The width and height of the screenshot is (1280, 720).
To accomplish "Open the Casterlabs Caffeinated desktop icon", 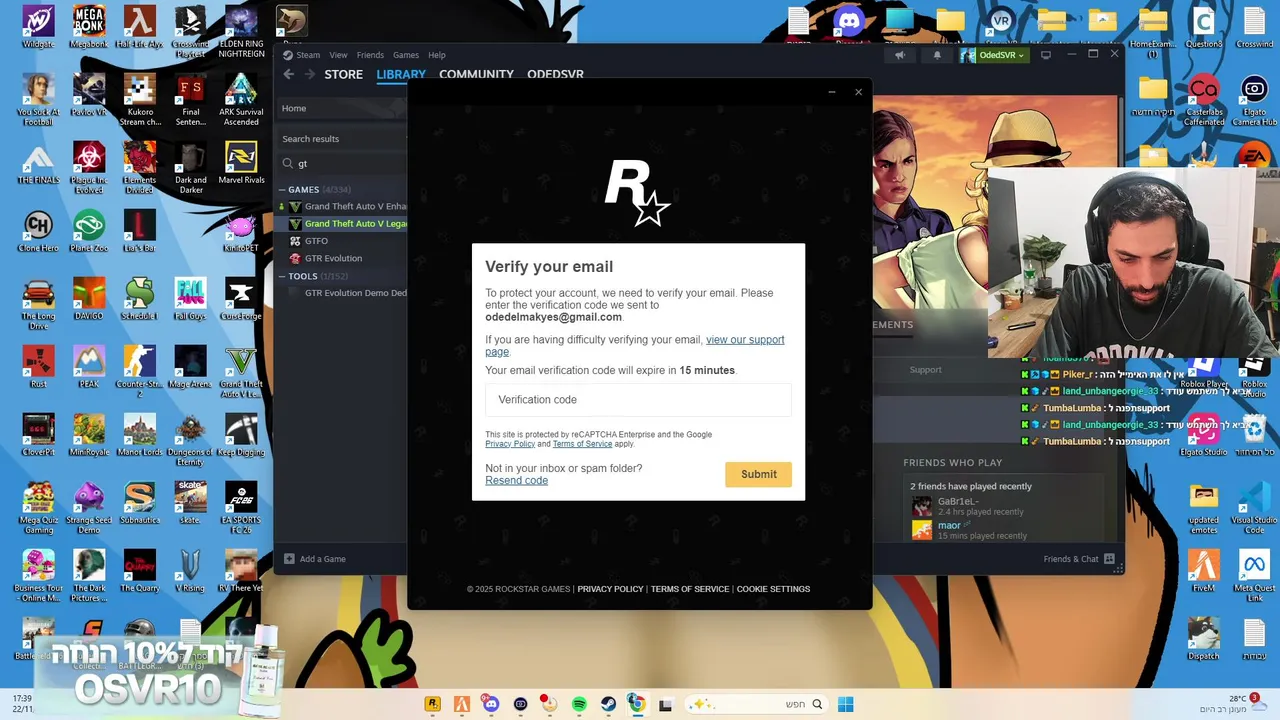I will coord(1204,99).
